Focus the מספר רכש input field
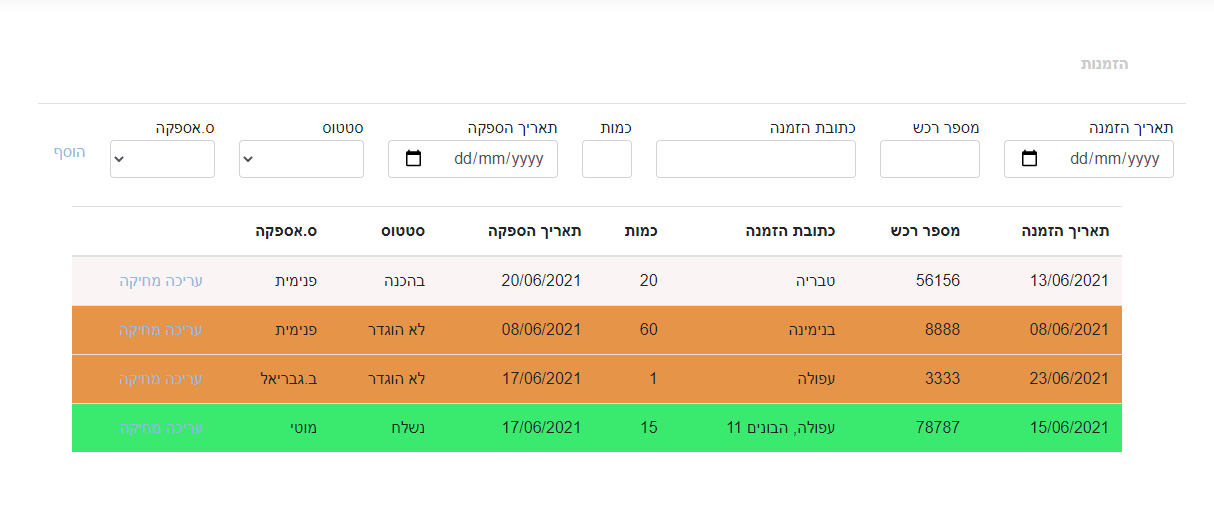Screen dimensions: 1214x505 (930, 159)
